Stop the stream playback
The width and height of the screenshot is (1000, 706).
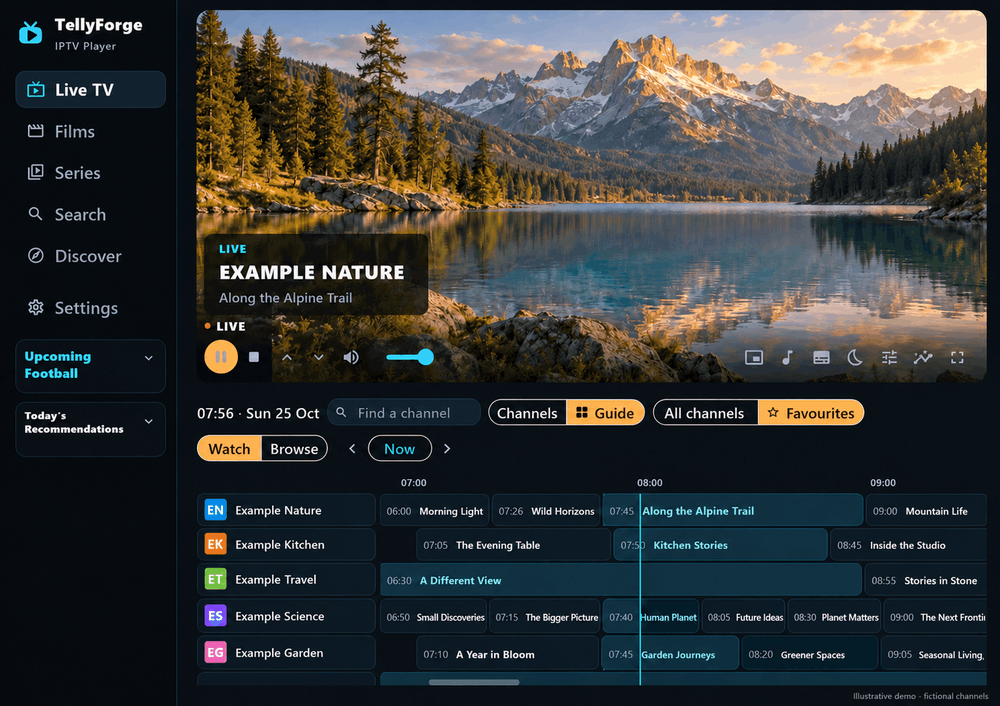pos(254,357)
